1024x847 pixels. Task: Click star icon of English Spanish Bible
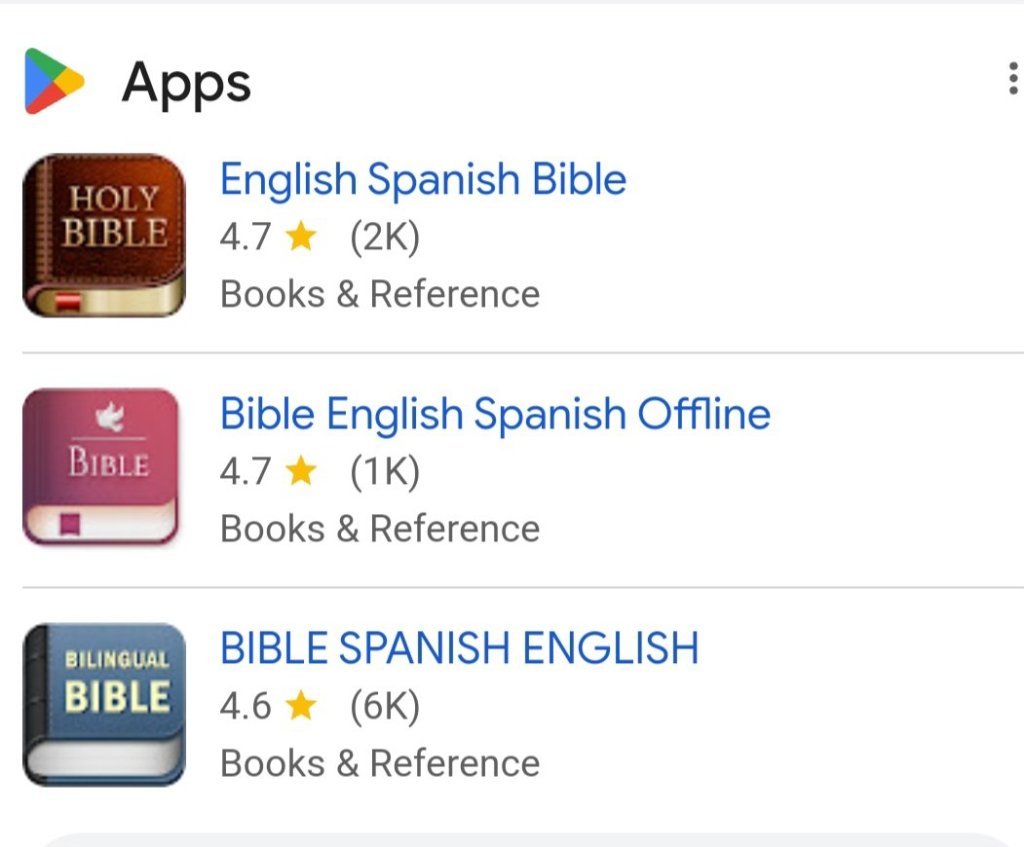(x=300, y=238)
